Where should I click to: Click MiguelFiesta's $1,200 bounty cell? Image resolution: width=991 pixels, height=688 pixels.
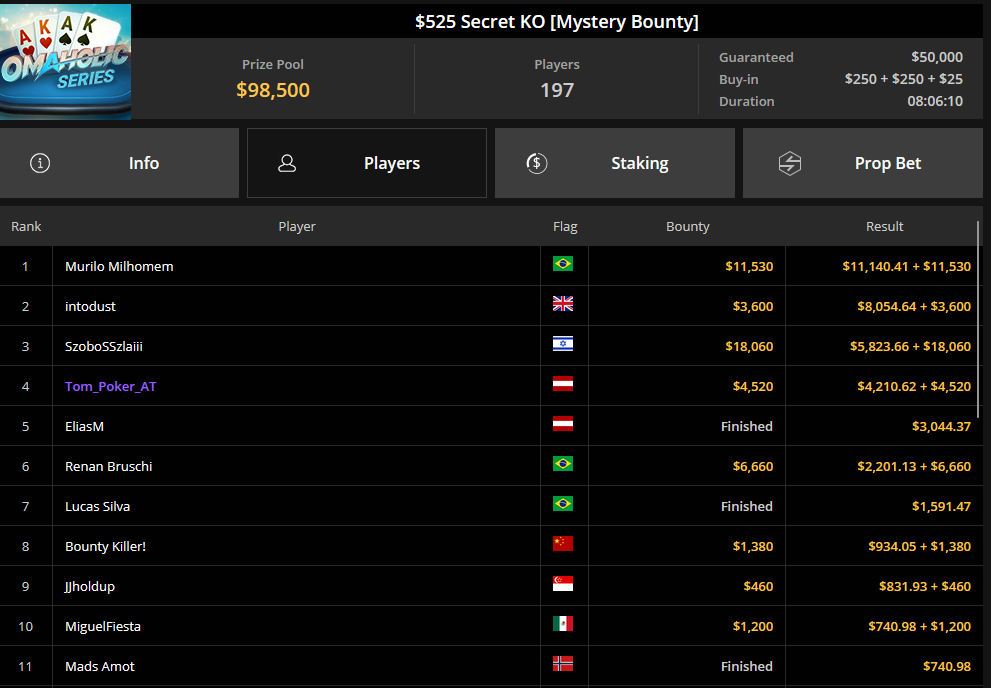[x=687, y=626]
